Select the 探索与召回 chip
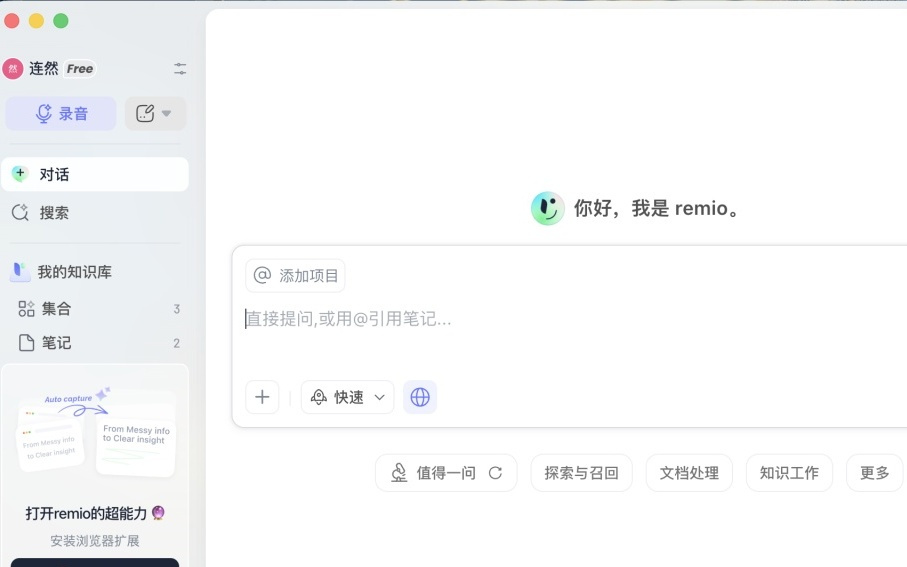907x567 pixels. tap(581, 473)
